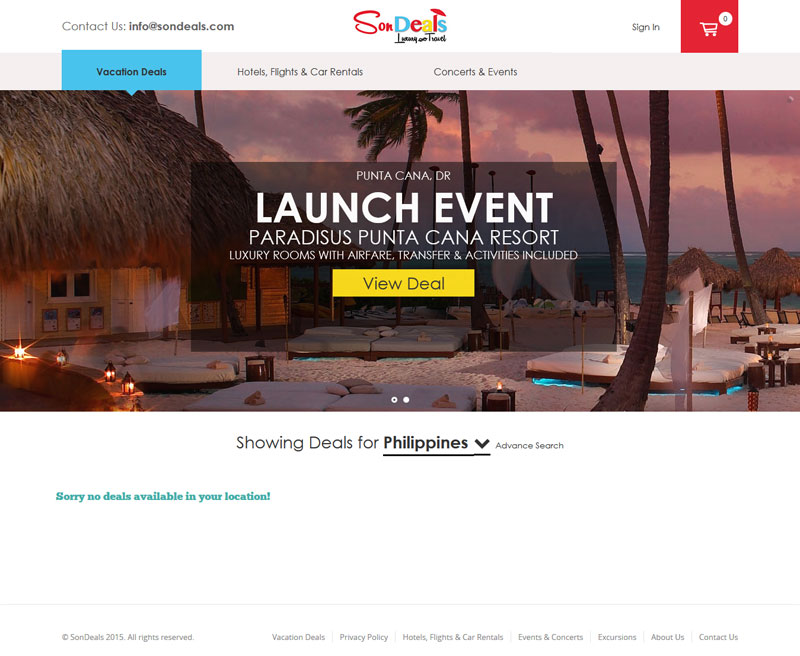Switch to the Vacation Deals tab

(132, 72)
